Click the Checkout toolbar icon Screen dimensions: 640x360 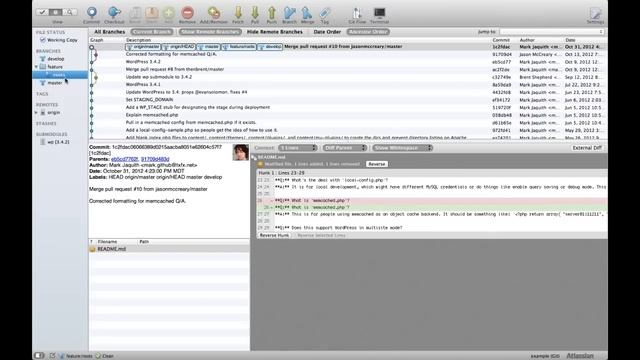114,13
